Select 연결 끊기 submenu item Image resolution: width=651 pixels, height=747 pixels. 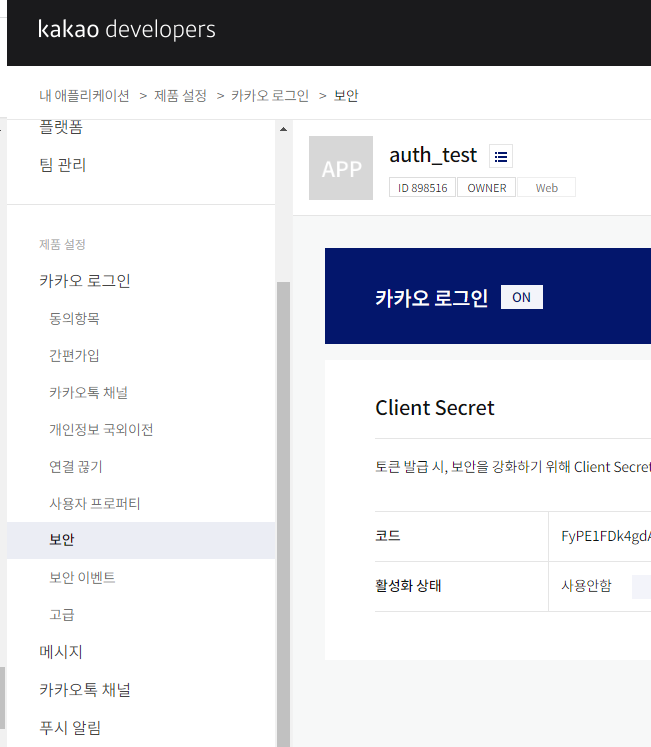(76, 466)
